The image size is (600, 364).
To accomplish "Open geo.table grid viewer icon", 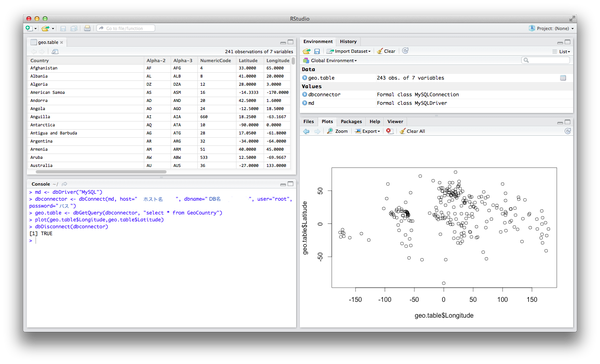I will tap(563, 78).
